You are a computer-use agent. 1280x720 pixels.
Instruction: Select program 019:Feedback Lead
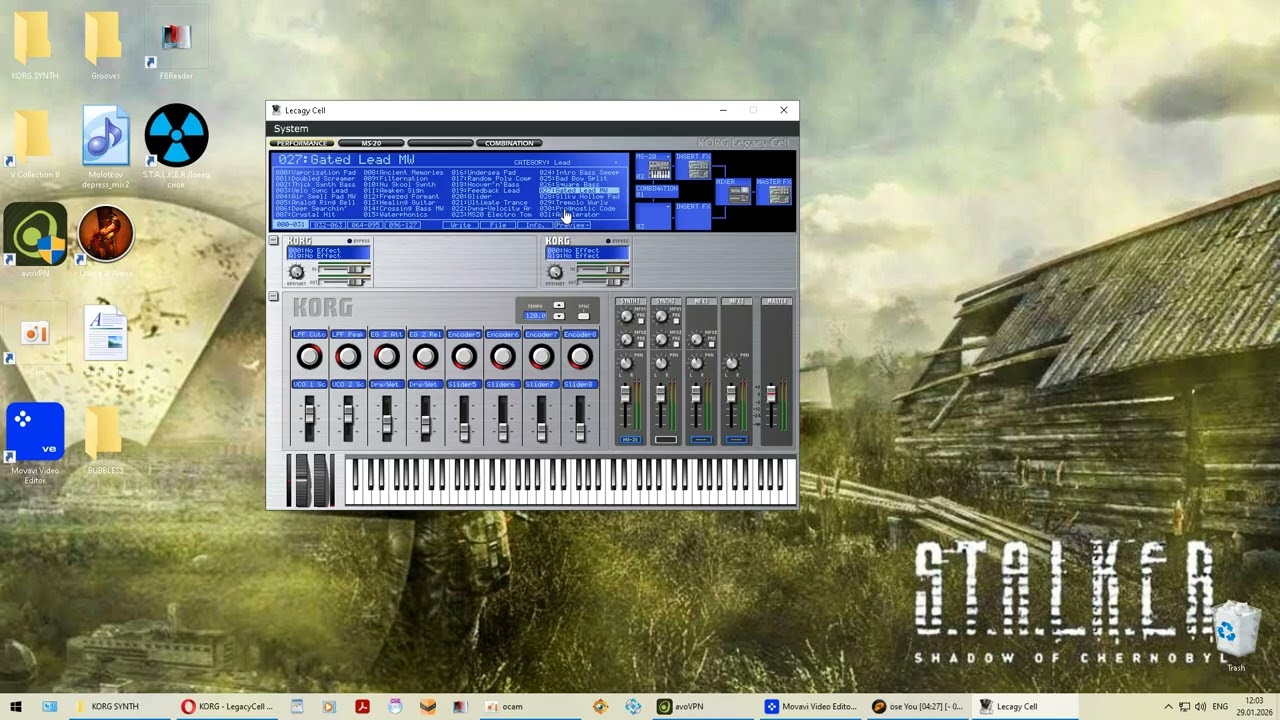(x=486, y=191)
